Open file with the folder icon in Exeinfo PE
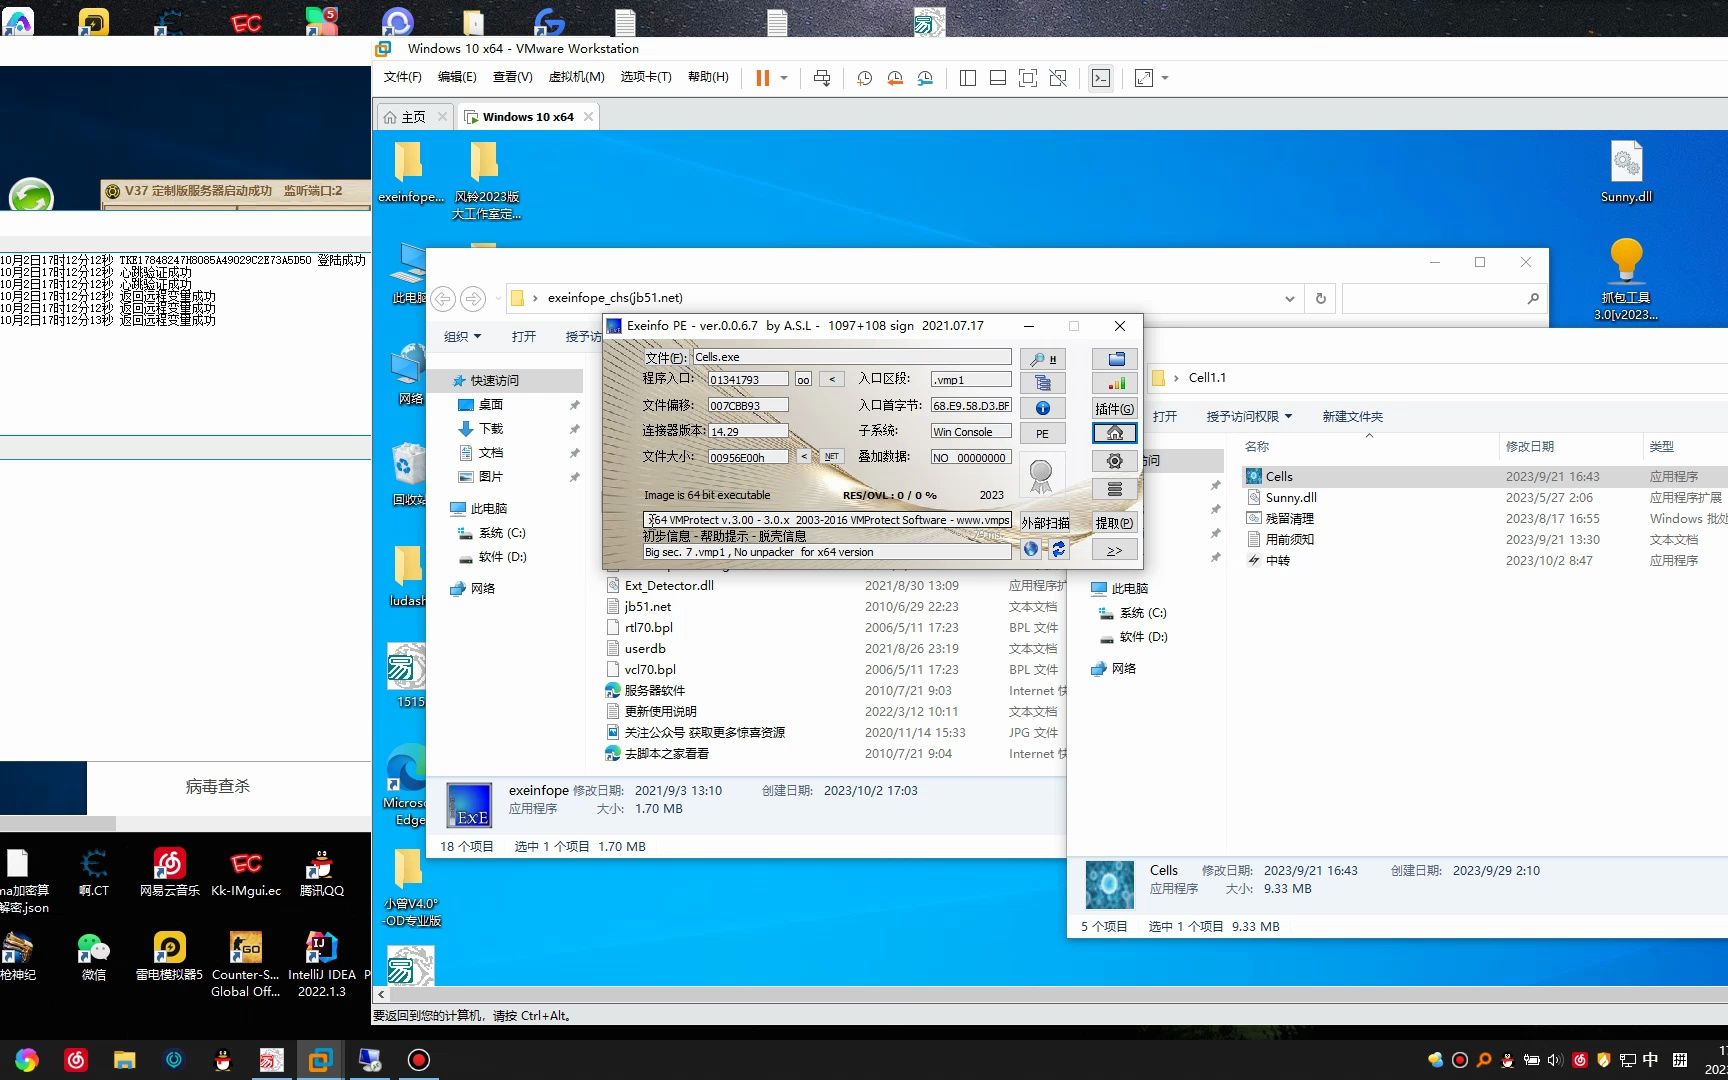 [x=1114, y=358]
